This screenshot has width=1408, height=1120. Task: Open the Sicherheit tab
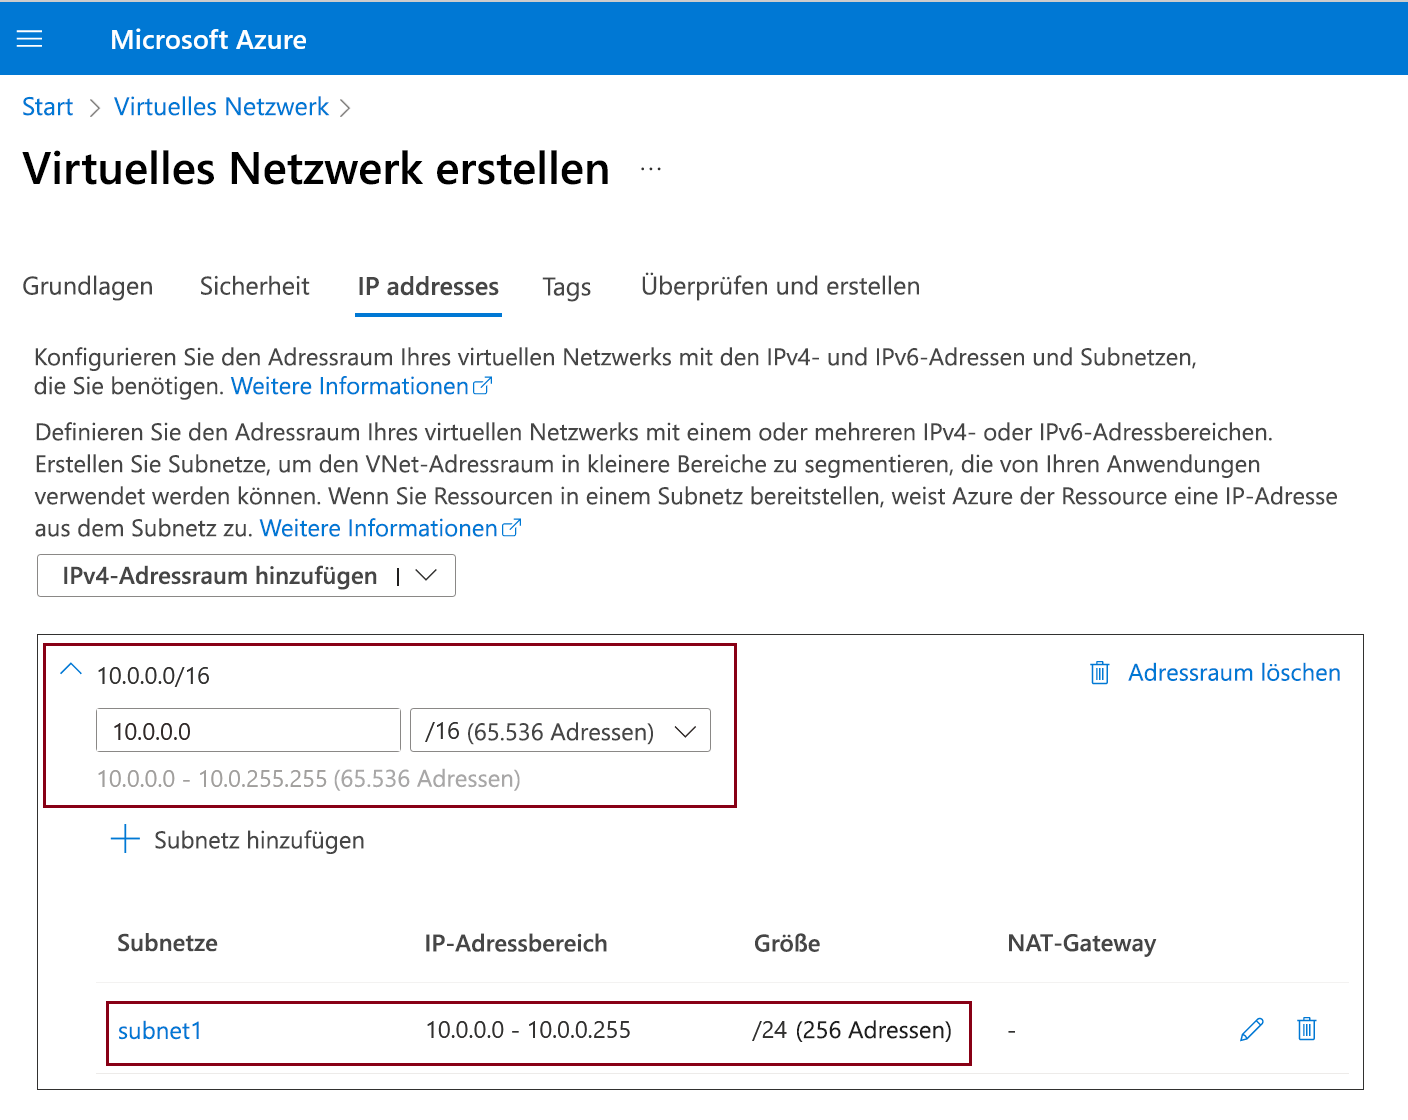pyautogui.click(x=254, y=286)
